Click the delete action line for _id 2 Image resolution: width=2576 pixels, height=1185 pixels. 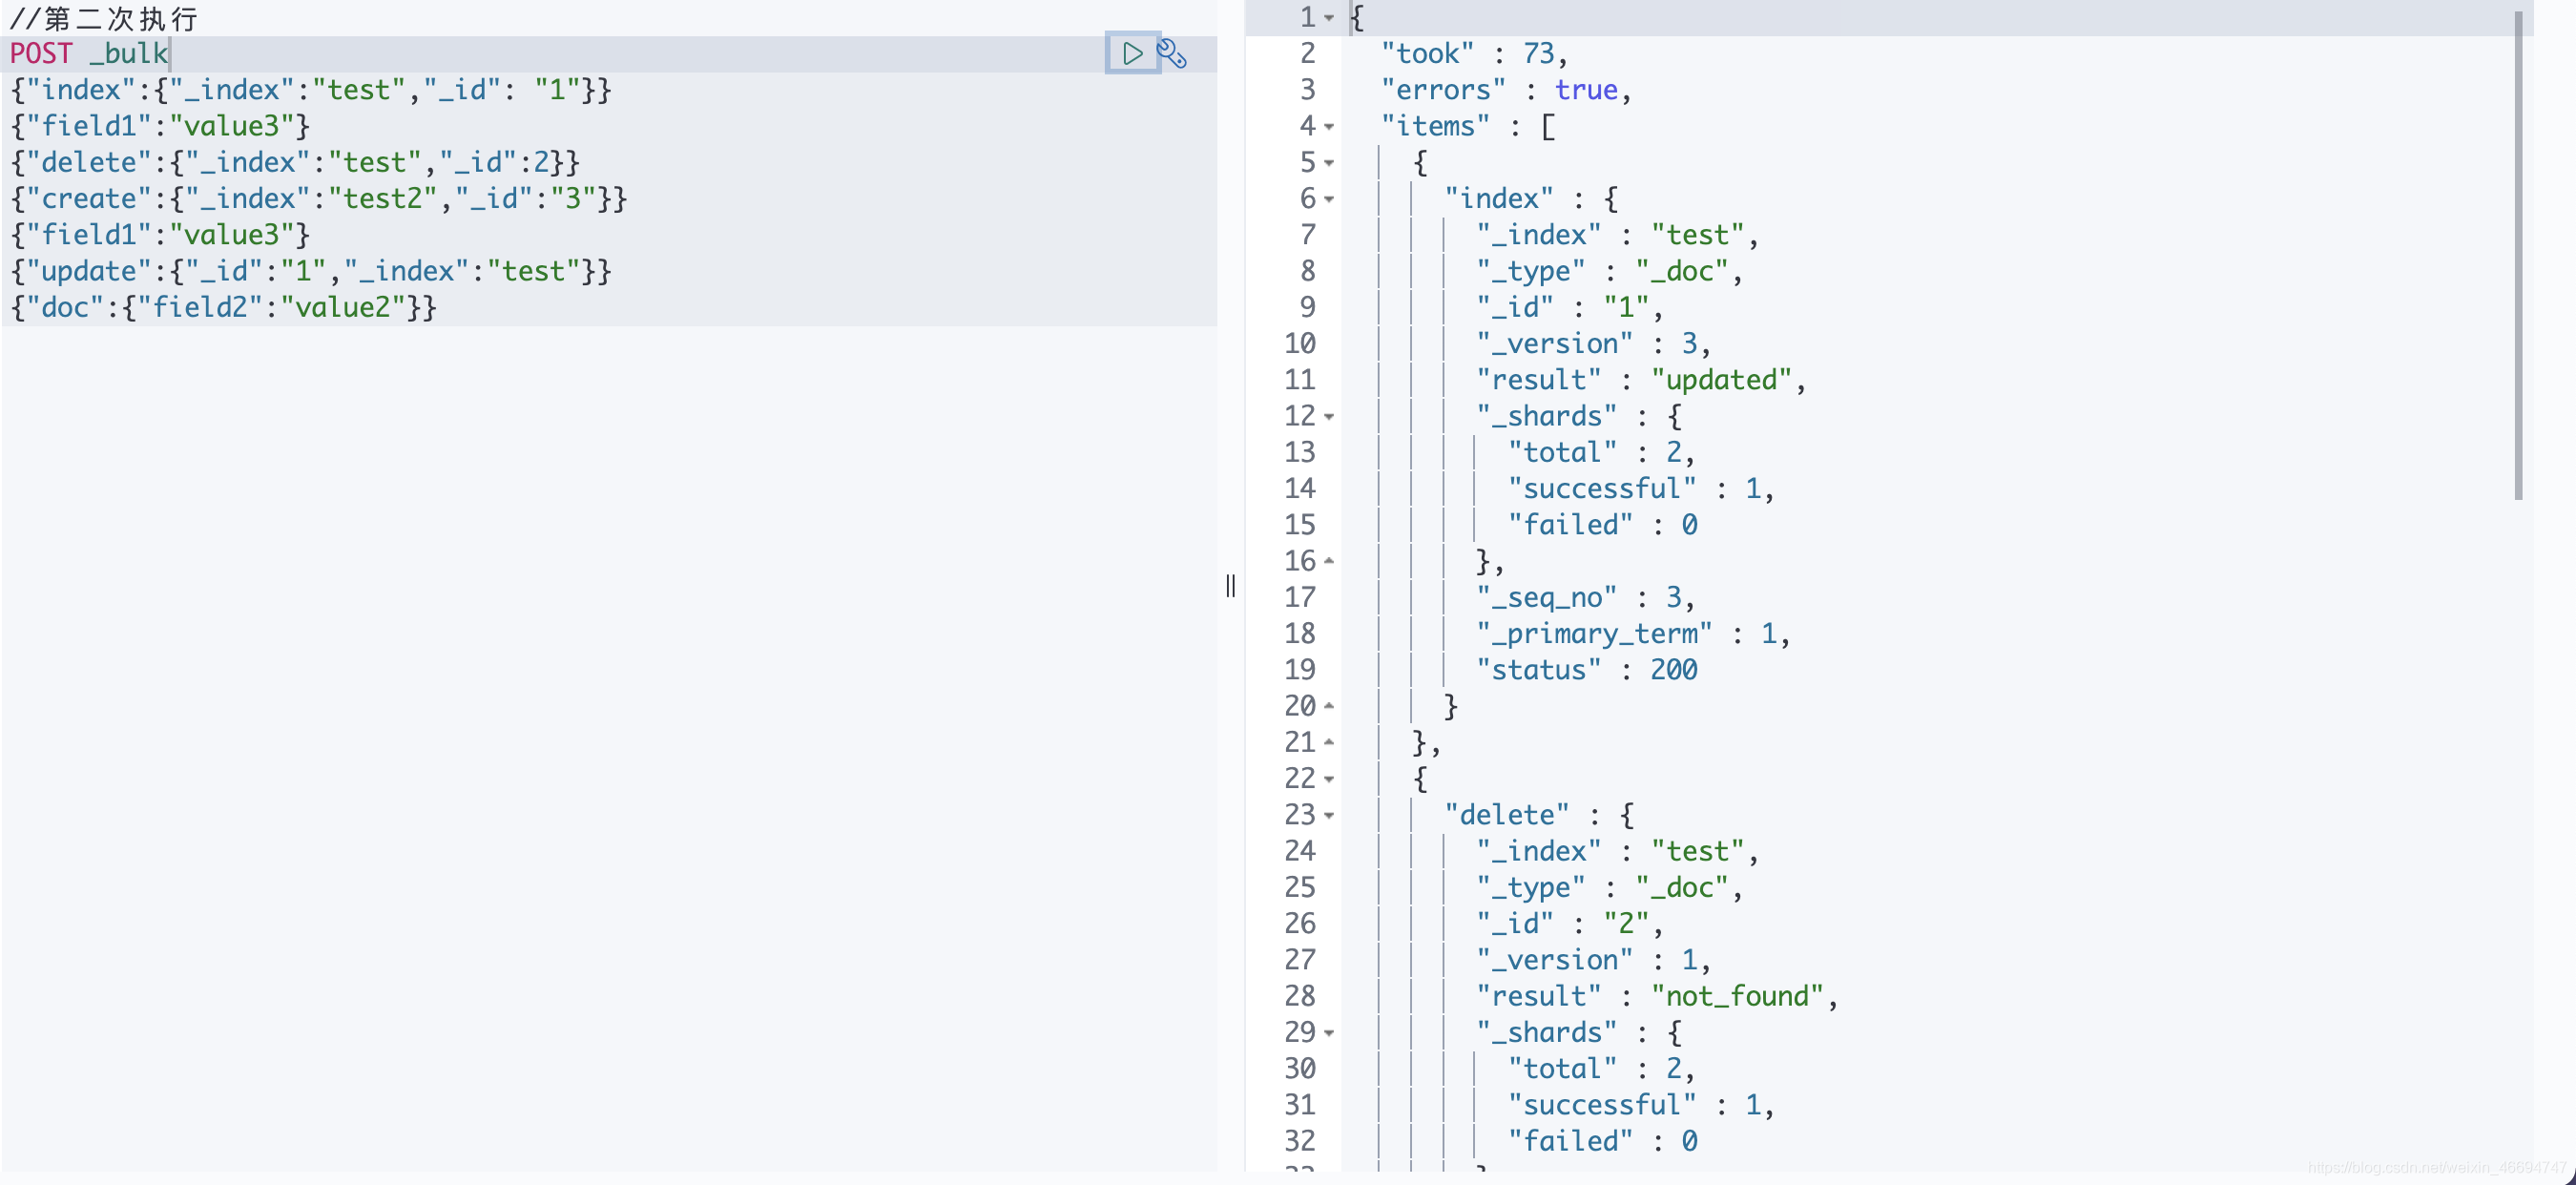coord(295,162)
